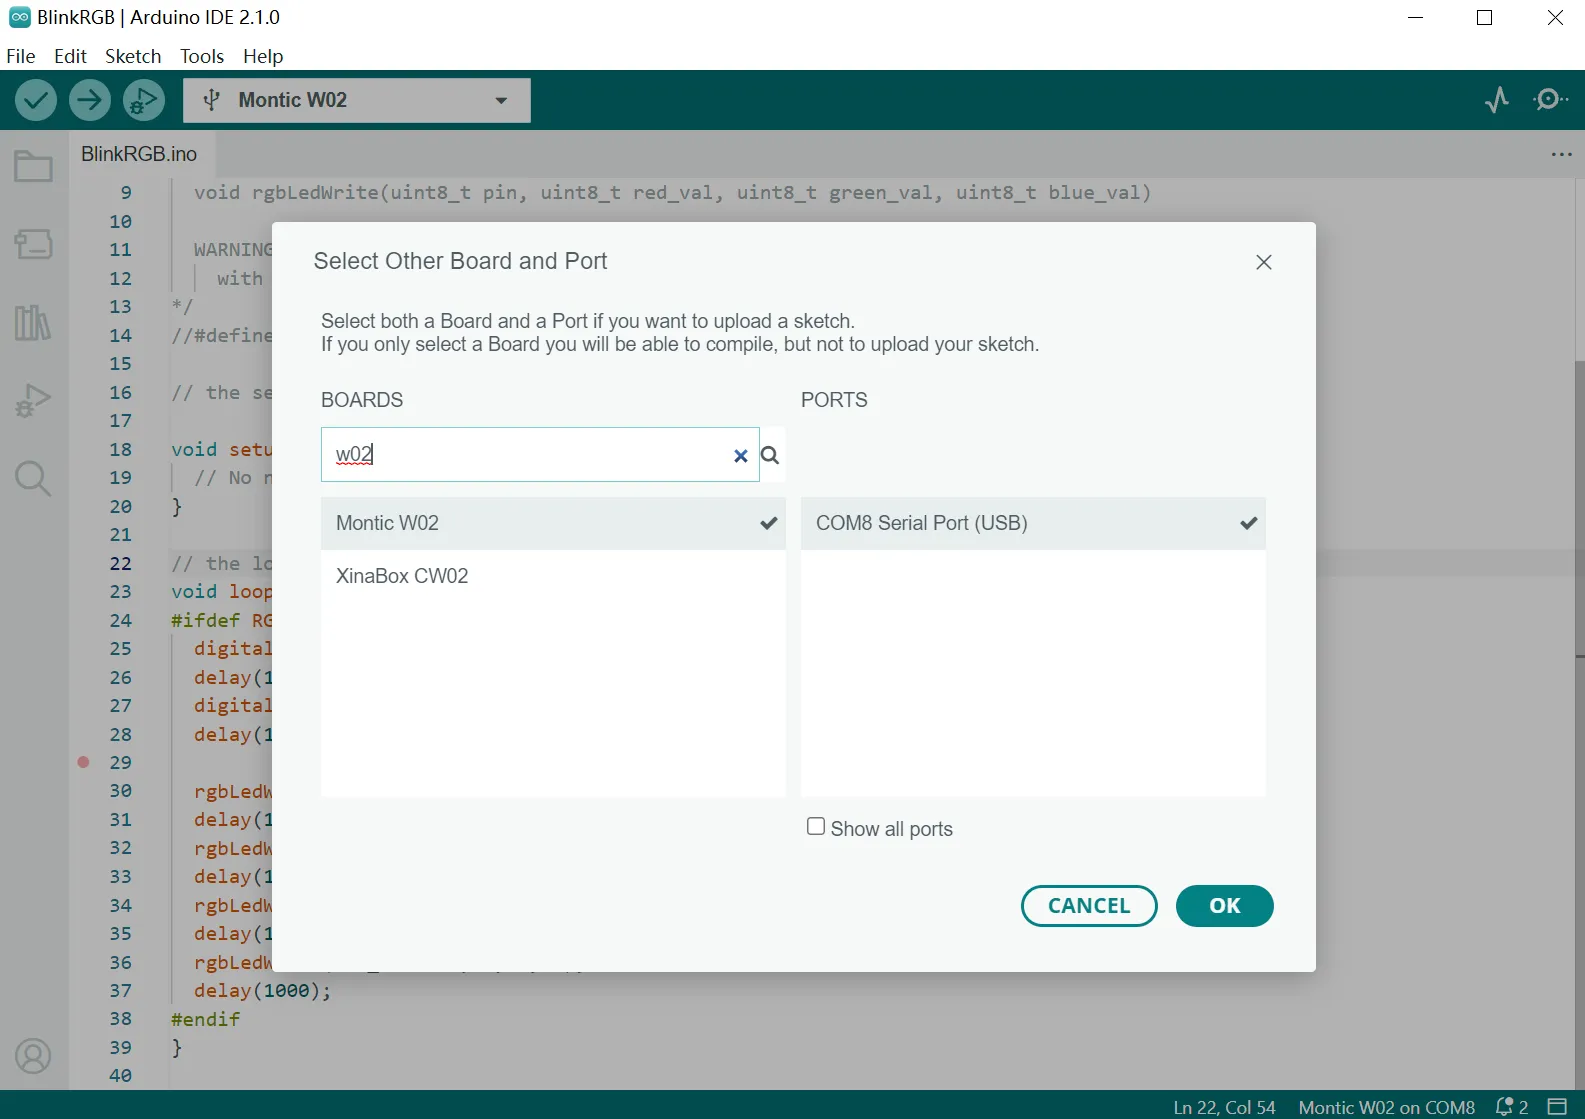The width and height of the screenshot is (1585, 1119).
Task: Open the Tools menu
Action: coord(201,56)
